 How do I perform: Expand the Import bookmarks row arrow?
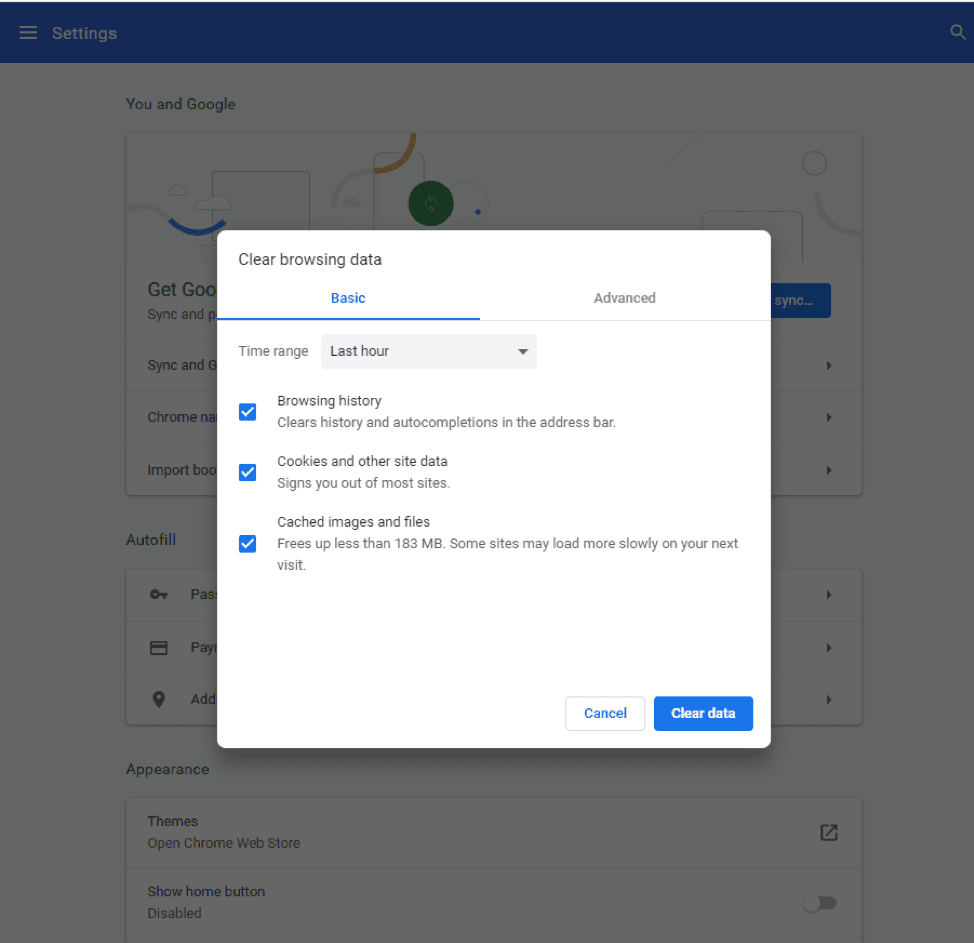pyautogui.click(x=829, y=470)
